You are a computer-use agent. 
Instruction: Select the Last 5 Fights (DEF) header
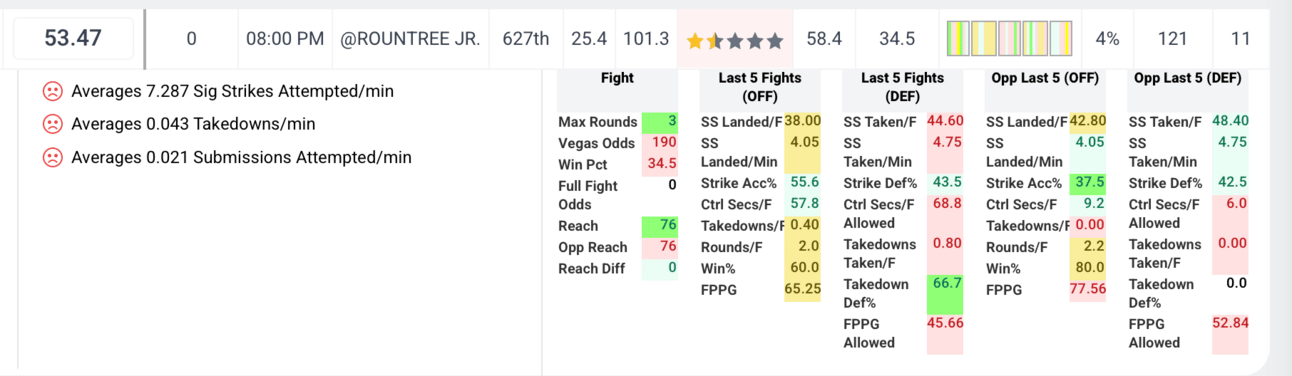[x=902, y=87]
